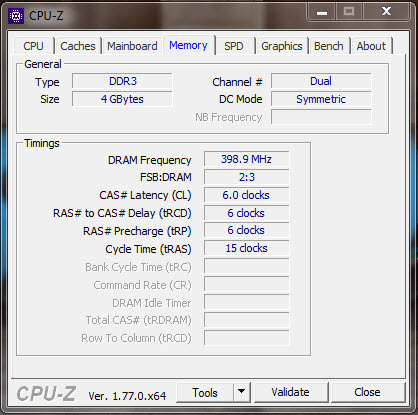This screenshot has height=415, width=418.
Task: Click the empty NB Frequency field
Action: tap(321, 117)
